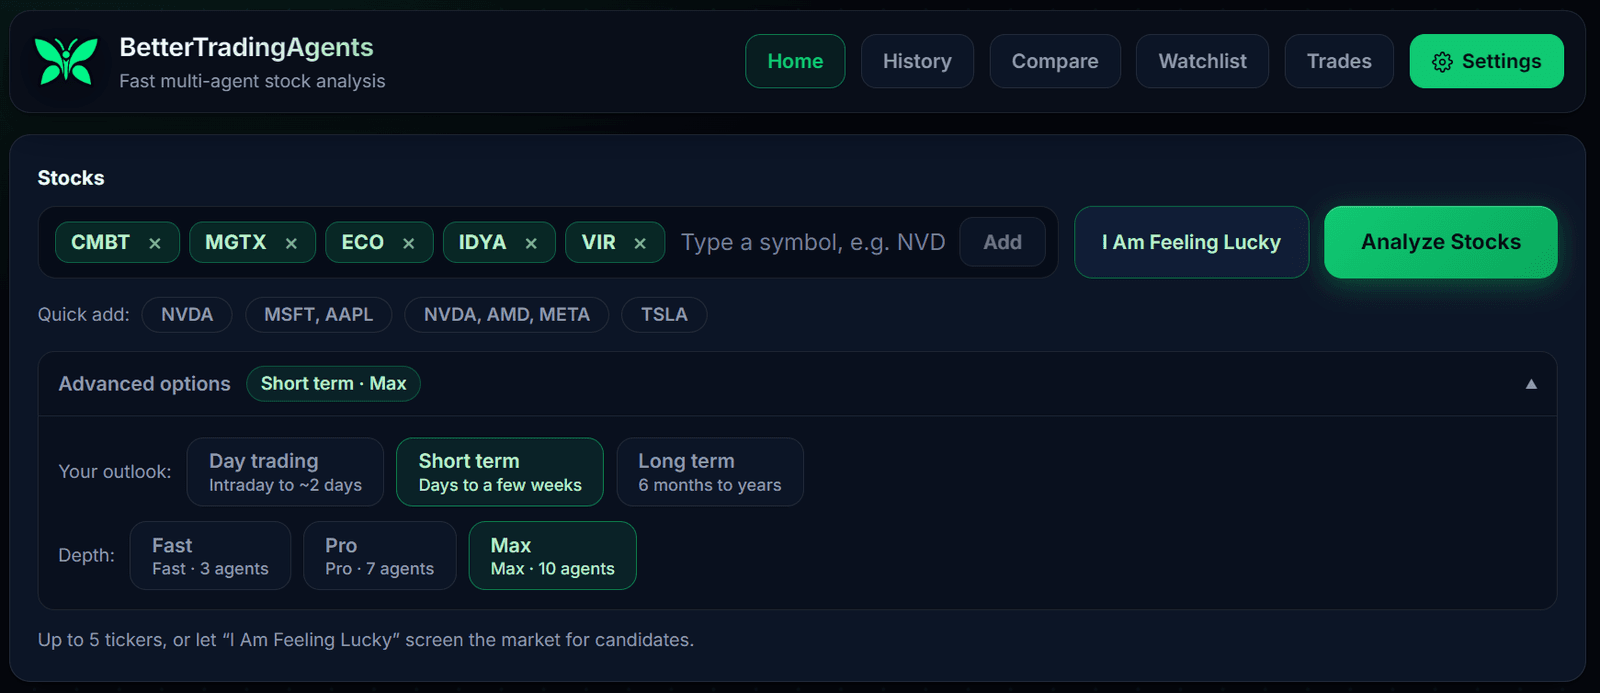Quick add NVDA
Screen dimensions: 1600x693
coord(187,314)
